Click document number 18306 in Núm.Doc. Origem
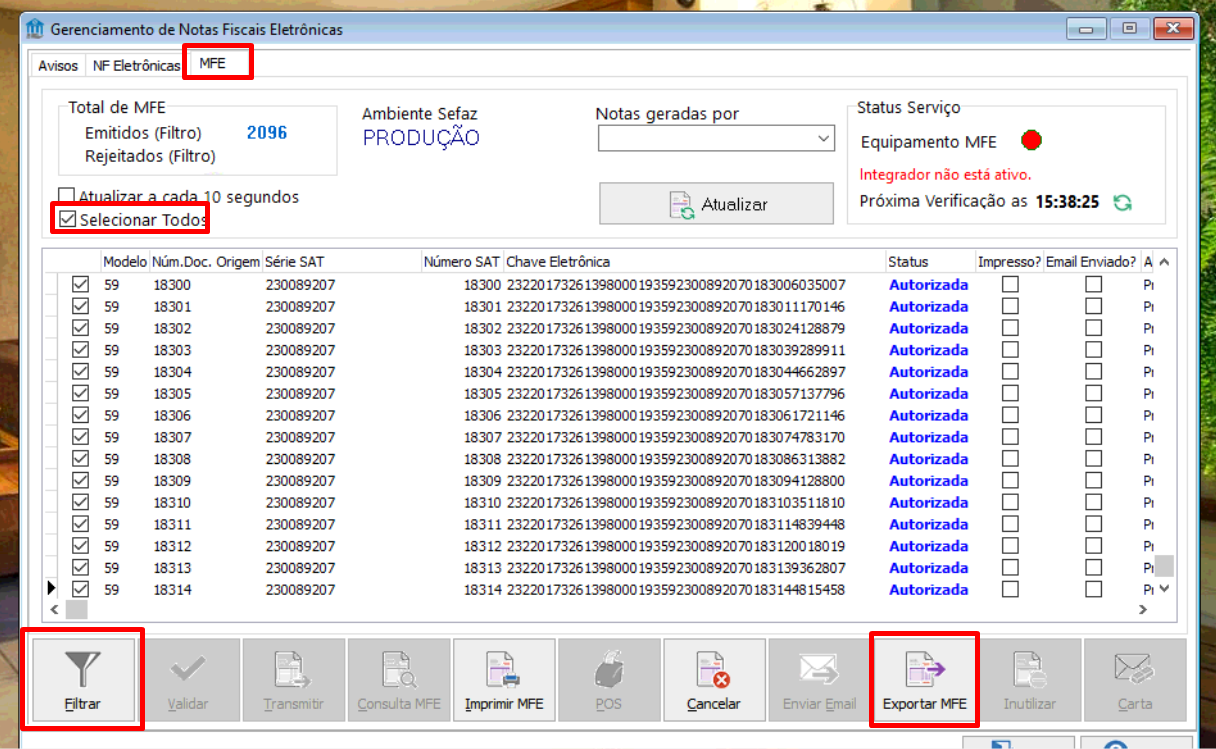This screenshot has height=749, width=1216. [172, 415]
